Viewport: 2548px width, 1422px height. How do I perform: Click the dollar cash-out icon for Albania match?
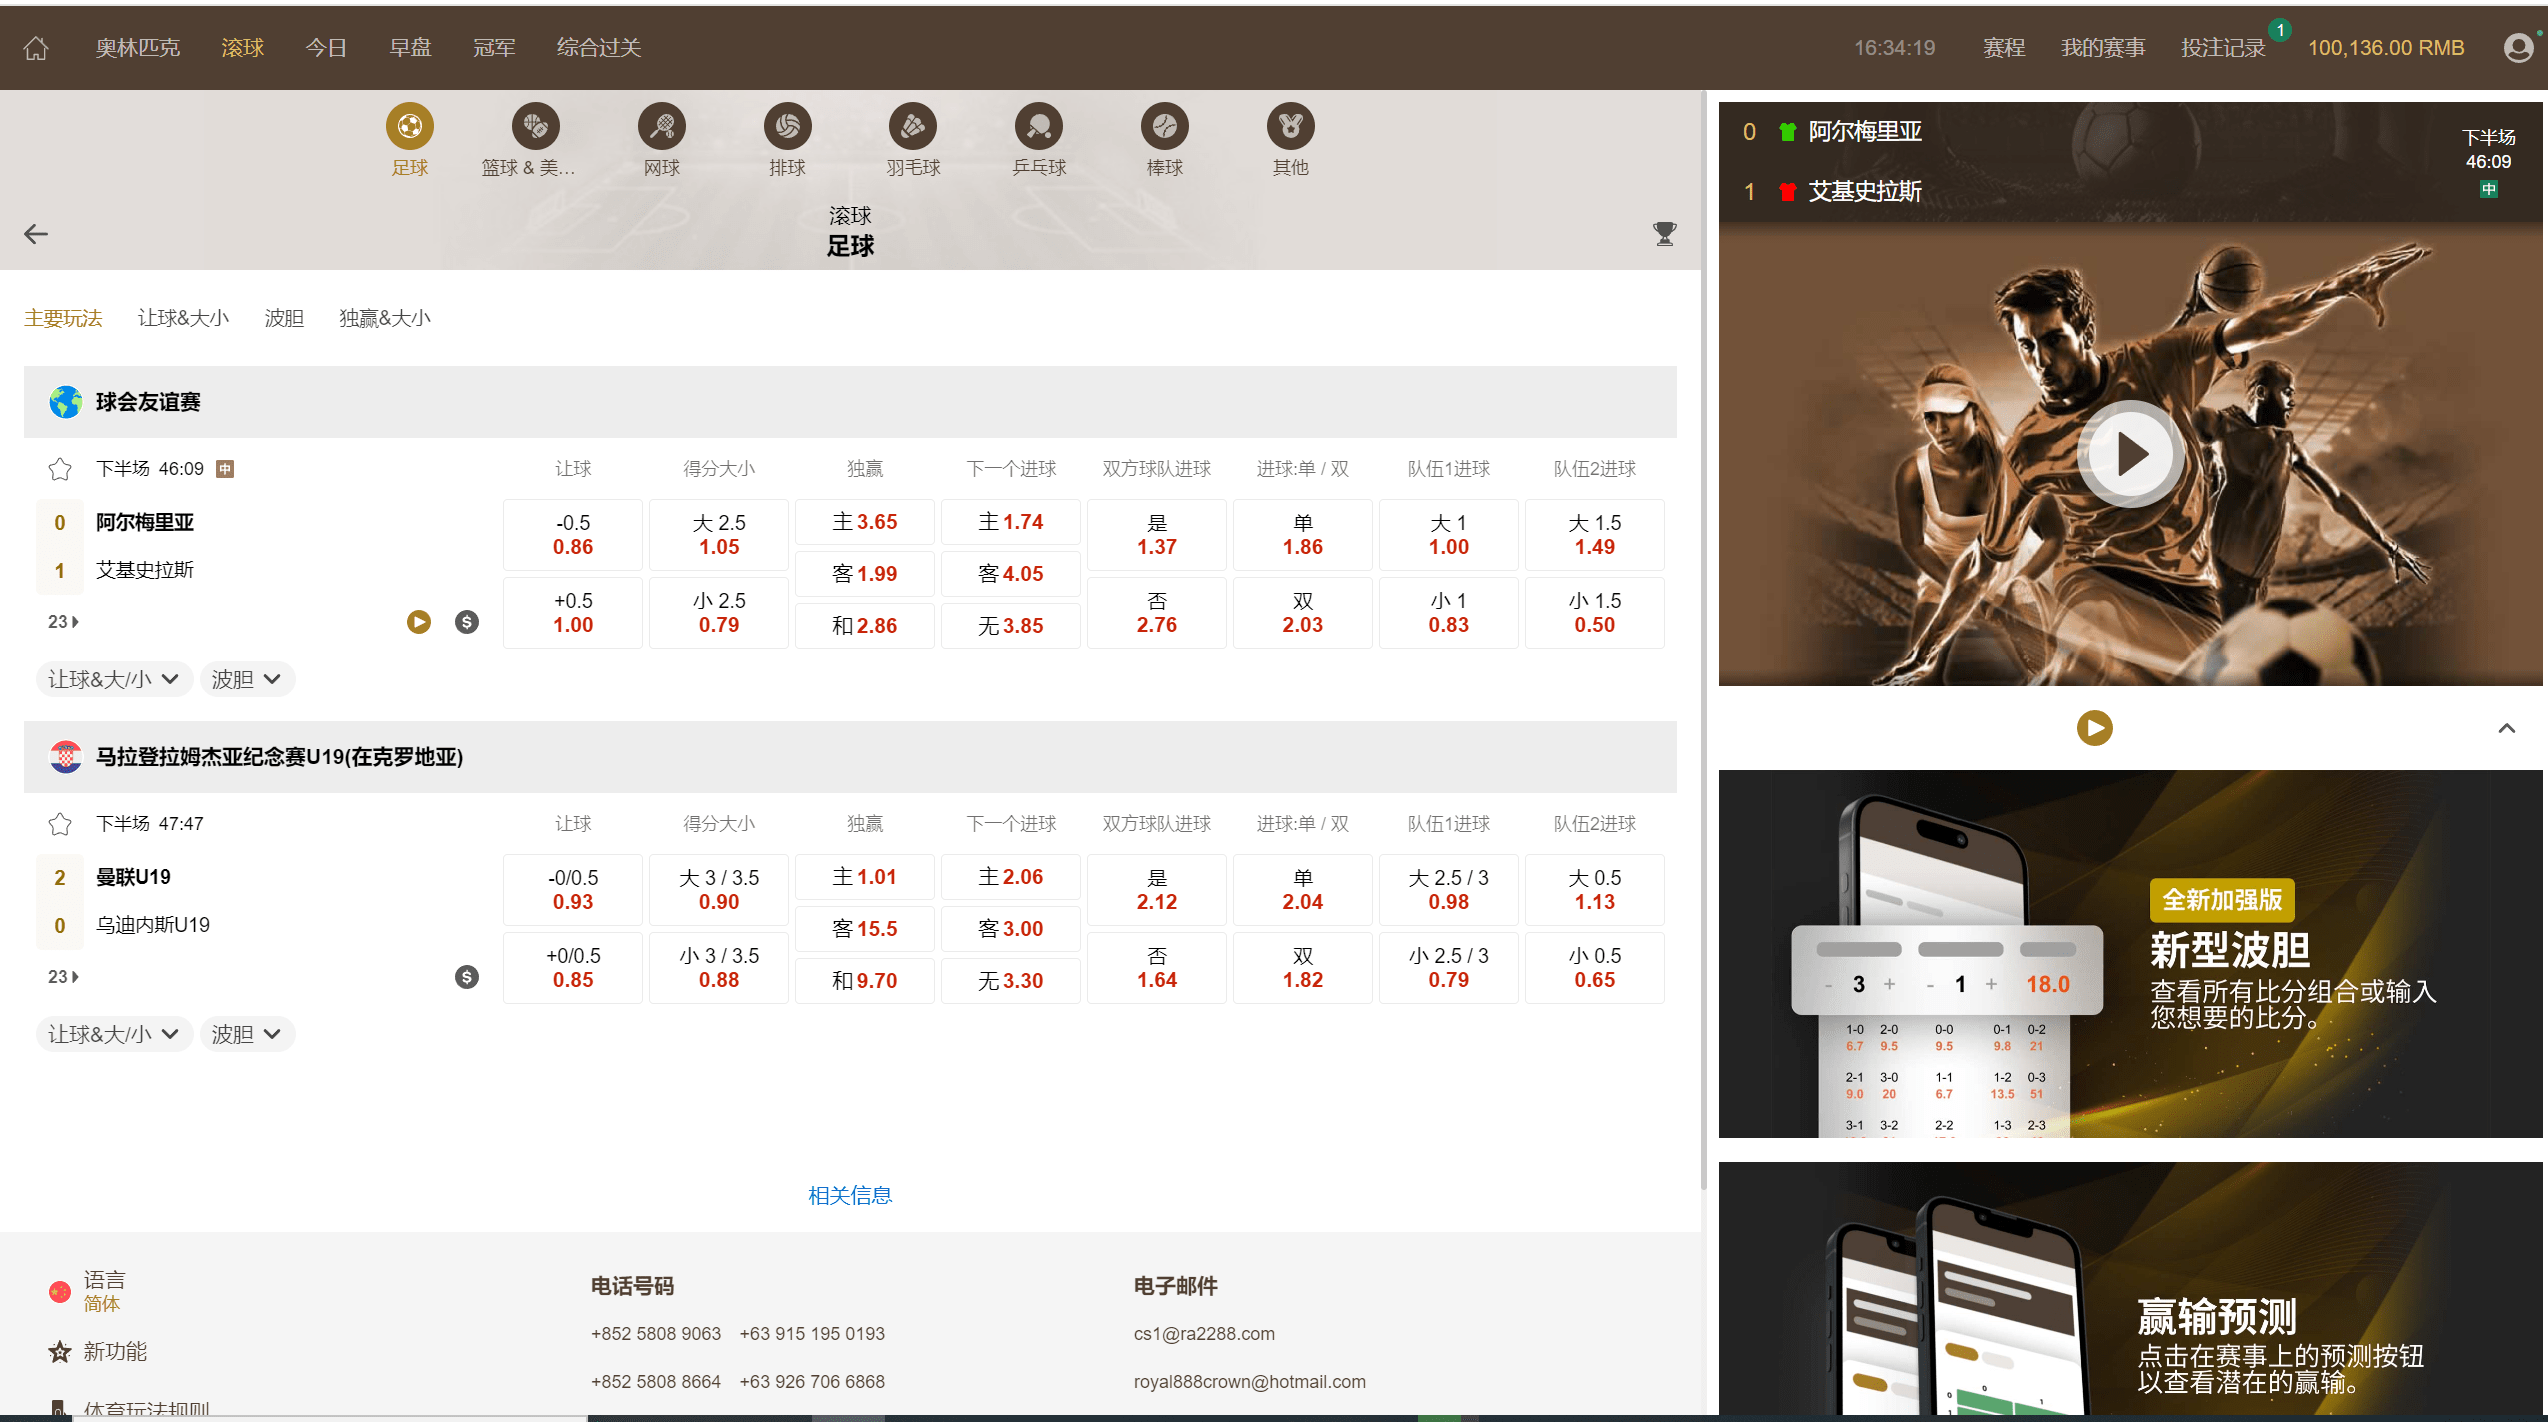click(466, 622)
